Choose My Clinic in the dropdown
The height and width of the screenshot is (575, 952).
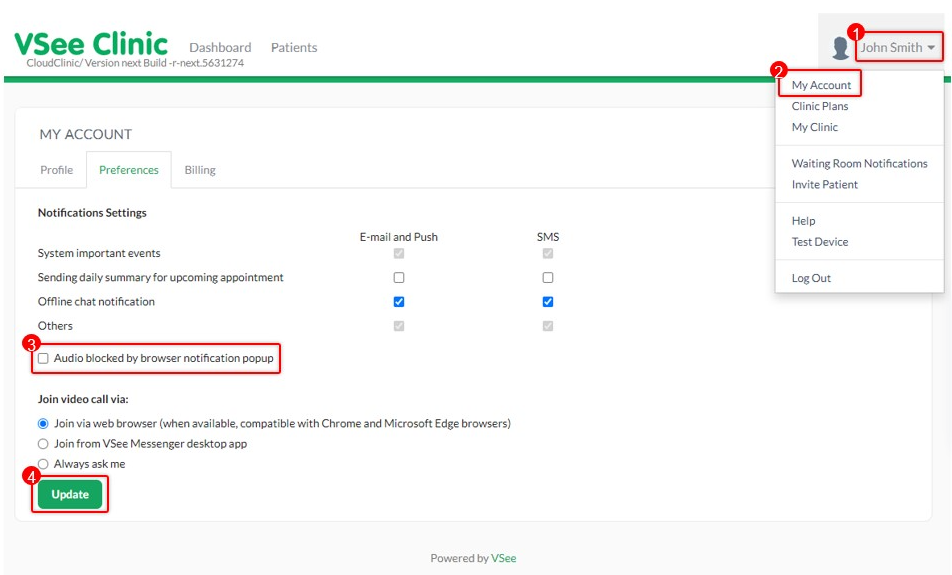pyautogui.click(x=814, y=127)
